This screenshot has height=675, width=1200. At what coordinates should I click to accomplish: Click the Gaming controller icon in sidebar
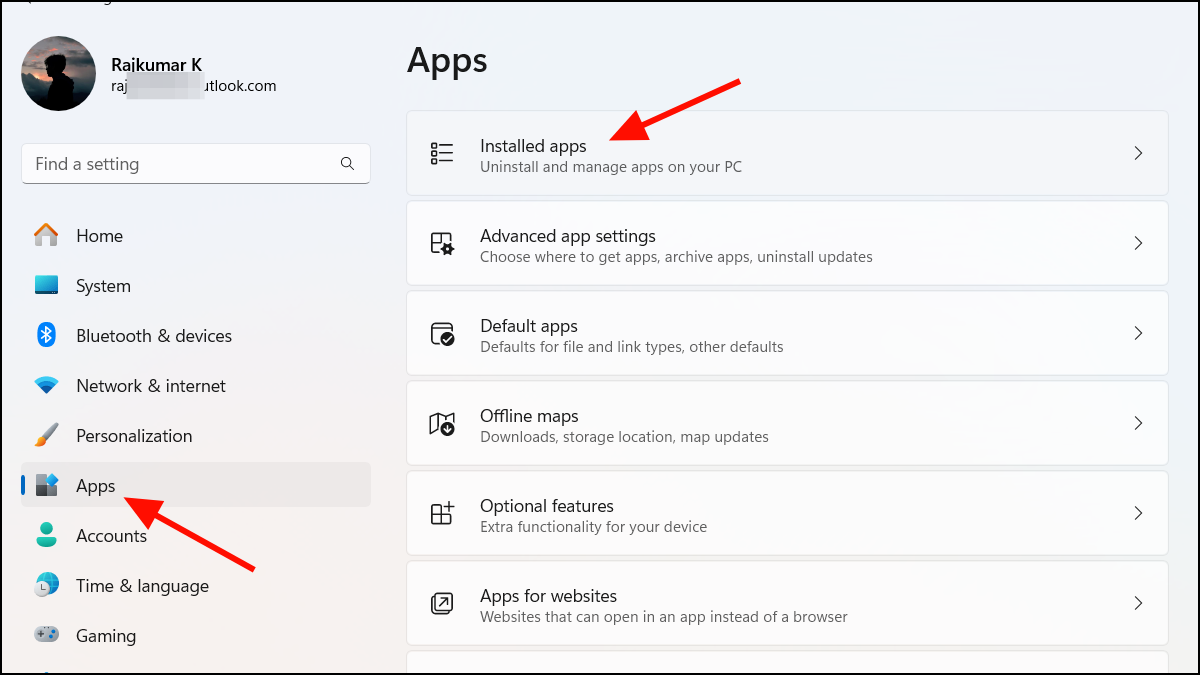pos(46,635)
